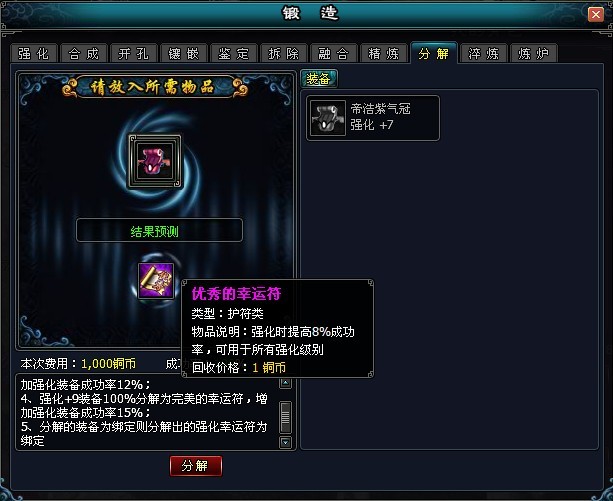613x501 pixels.
Task: Select 帝浩紫气冠 helmet icon in equipment list
Action: (328, 118)
